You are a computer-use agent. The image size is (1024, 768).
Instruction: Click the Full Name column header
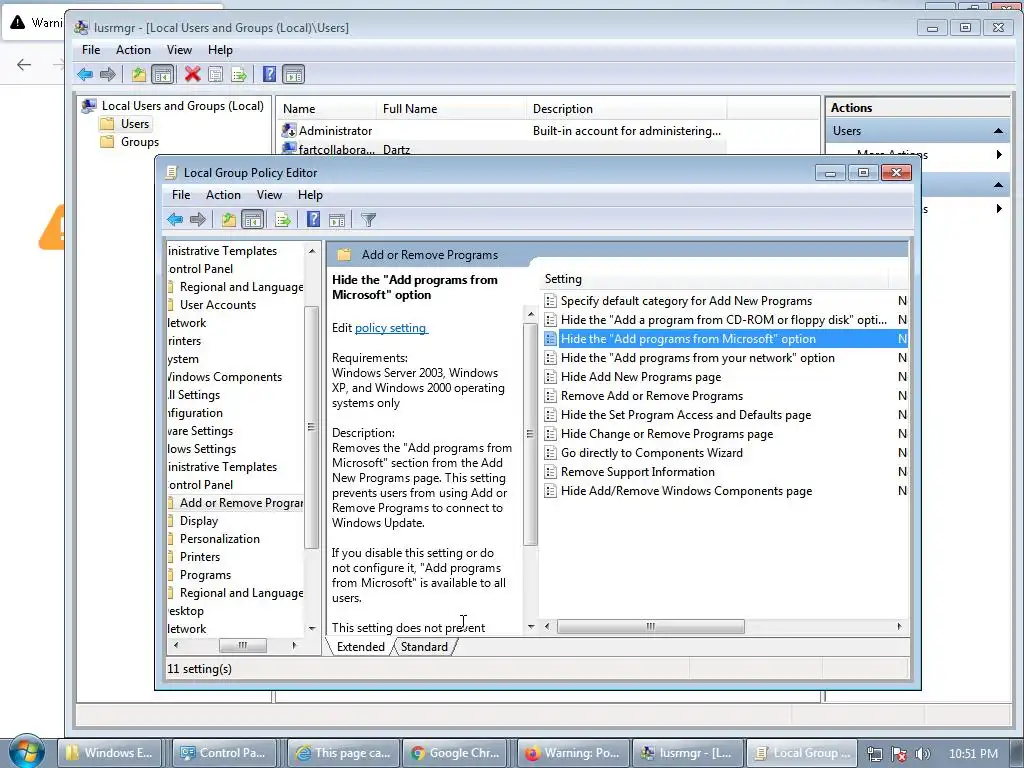pyautogui.click(x=451, y=109)
